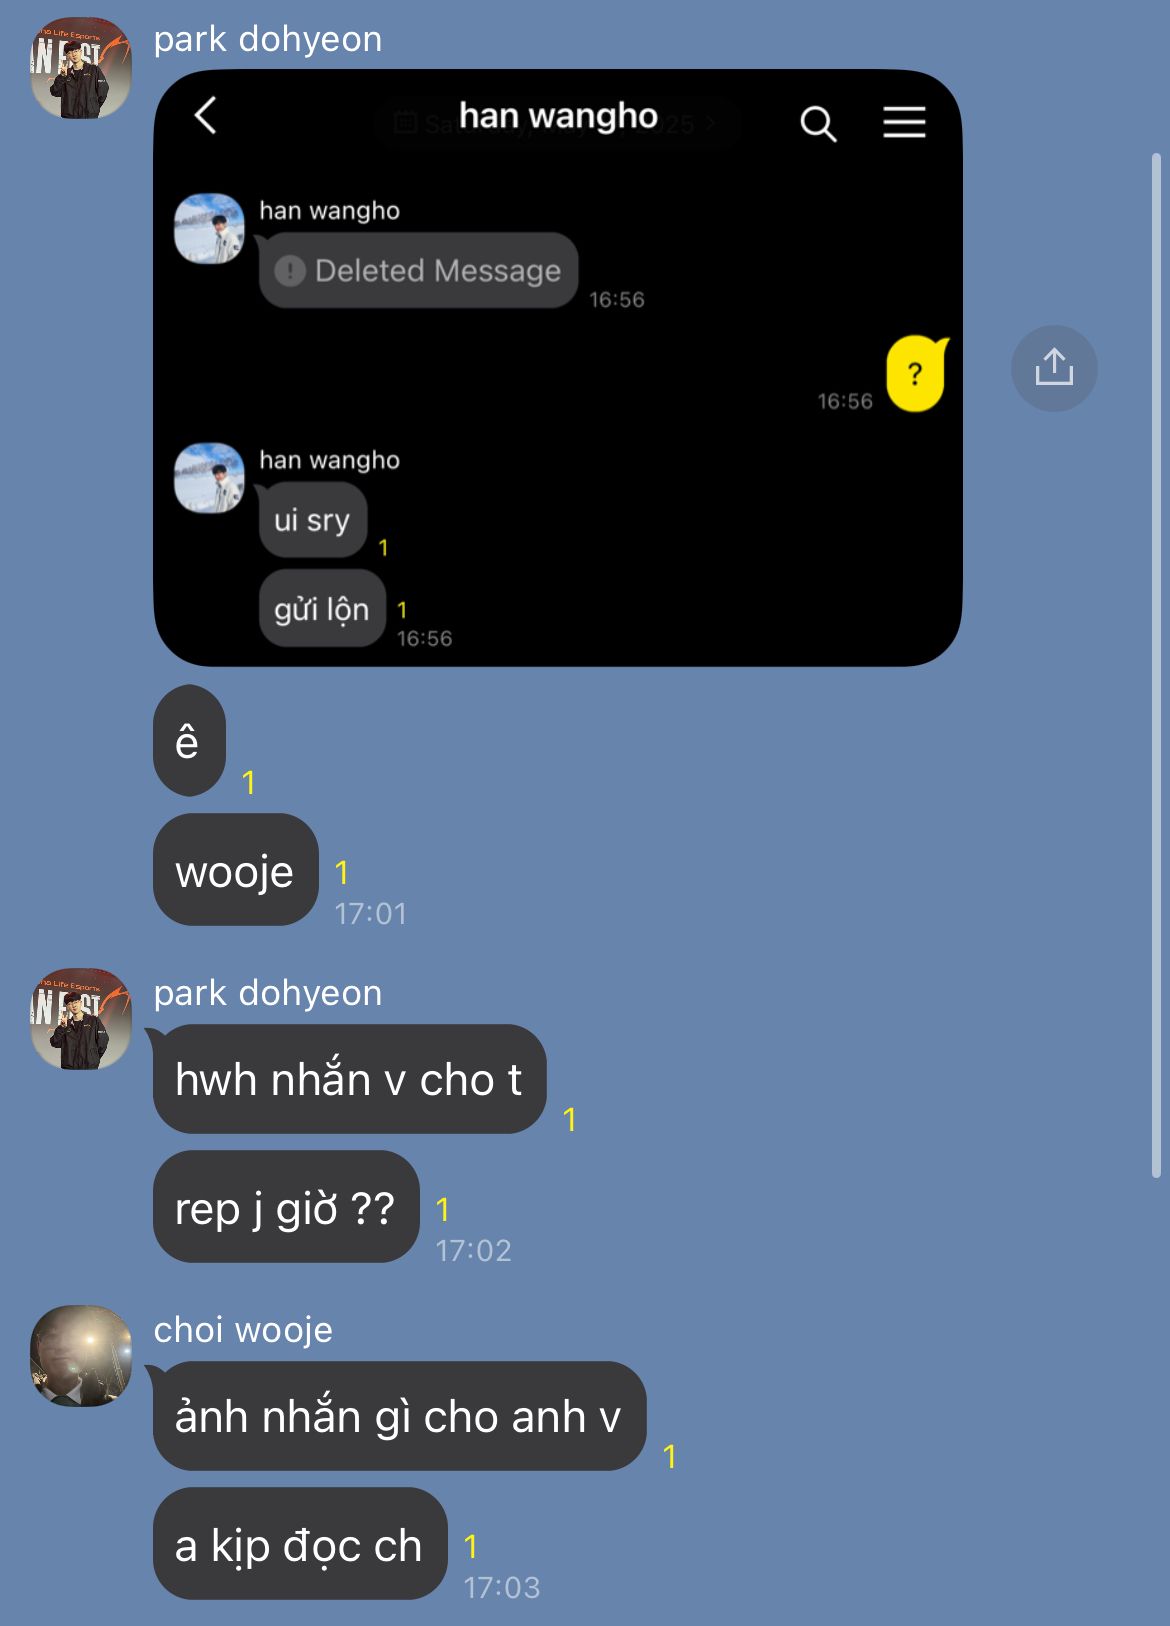Select the 'hwh nhắn v cho t' message
1170x1626 pixels.
pyautogui.click(x=349, y=1079)
